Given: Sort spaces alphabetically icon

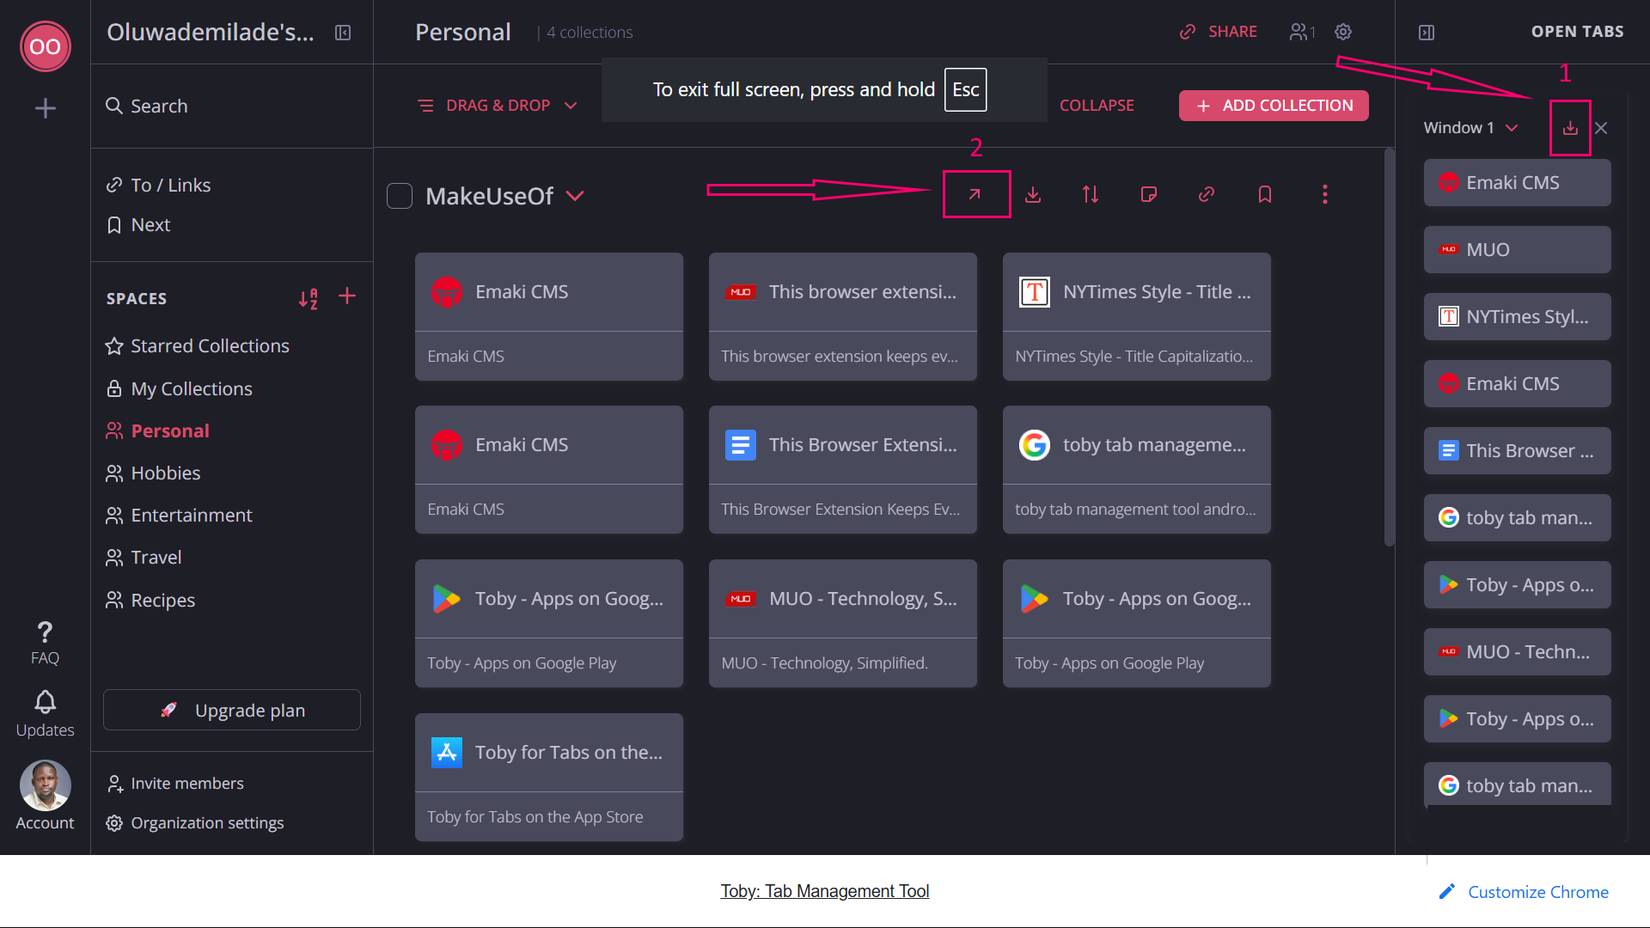Looking at the screenshot, I should [x=308, y=298].
